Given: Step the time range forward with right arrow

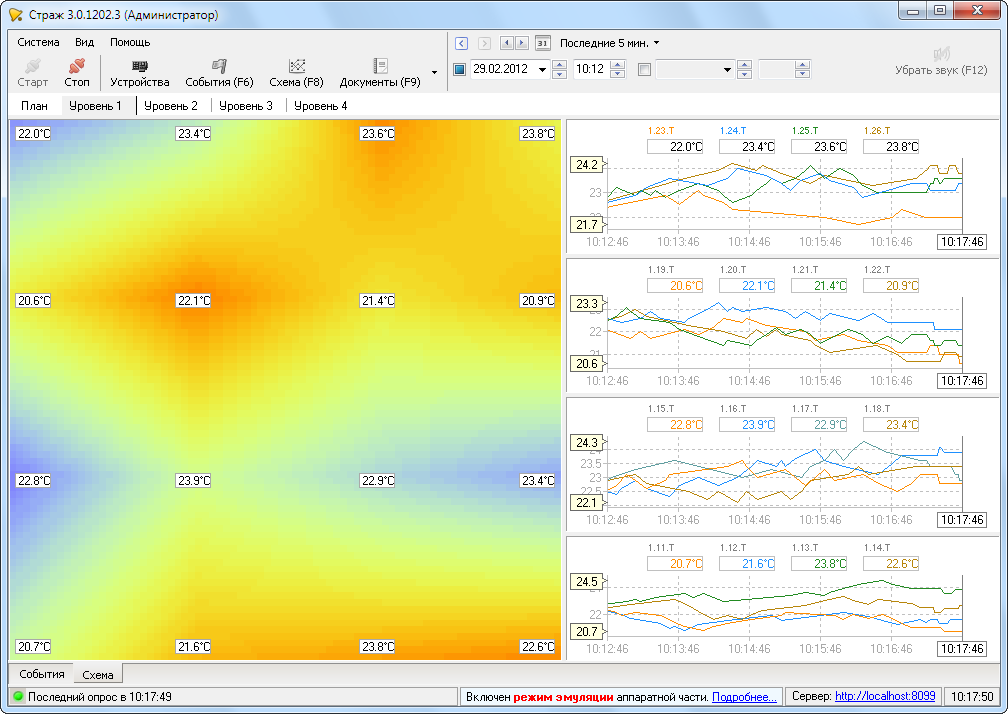Looking at the screenshot, I should click(522, 43).
